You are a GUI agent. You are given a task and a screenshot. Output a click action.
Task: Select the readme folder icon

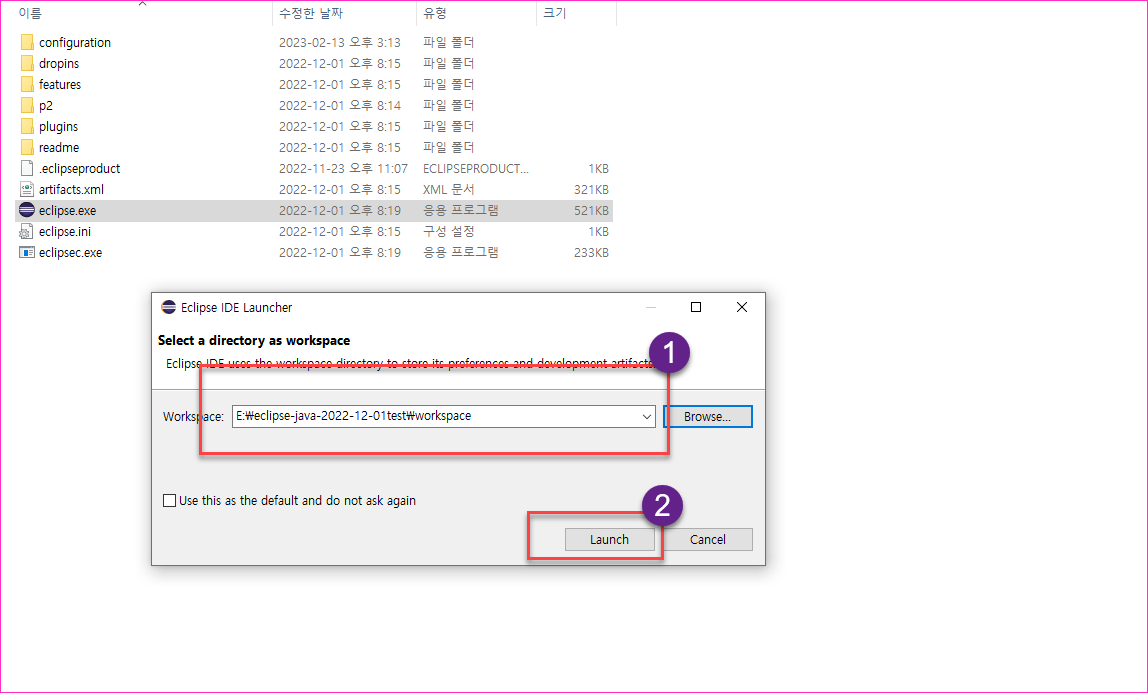point(27,147)
